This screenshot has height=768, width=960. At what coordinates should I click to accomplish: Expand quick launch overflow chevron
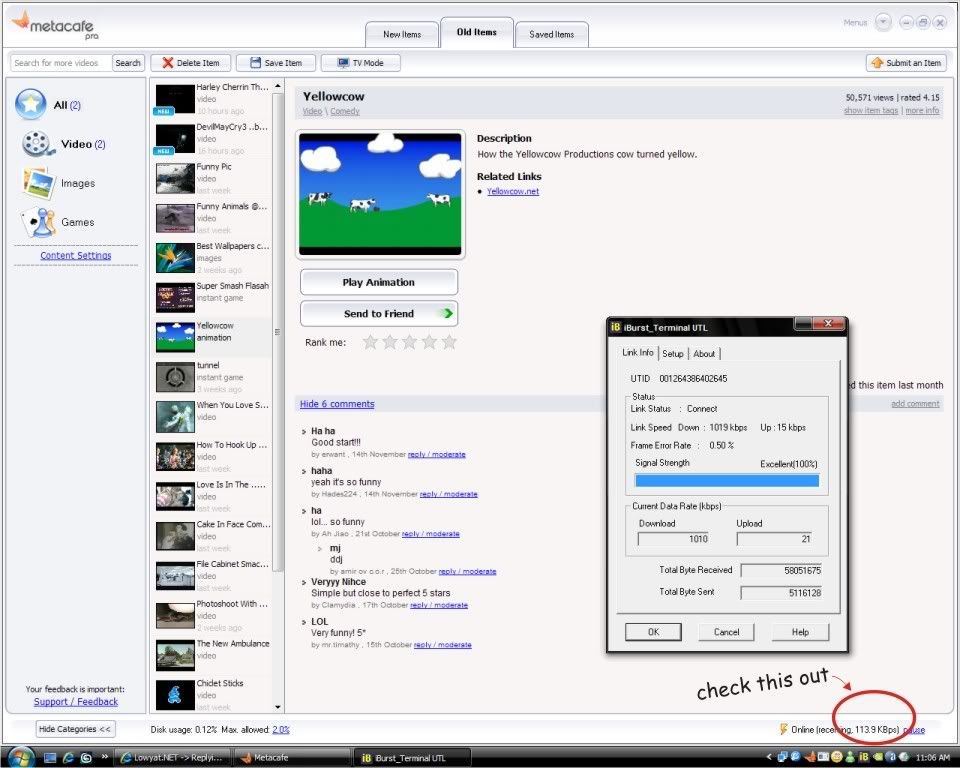click(105, 756)
